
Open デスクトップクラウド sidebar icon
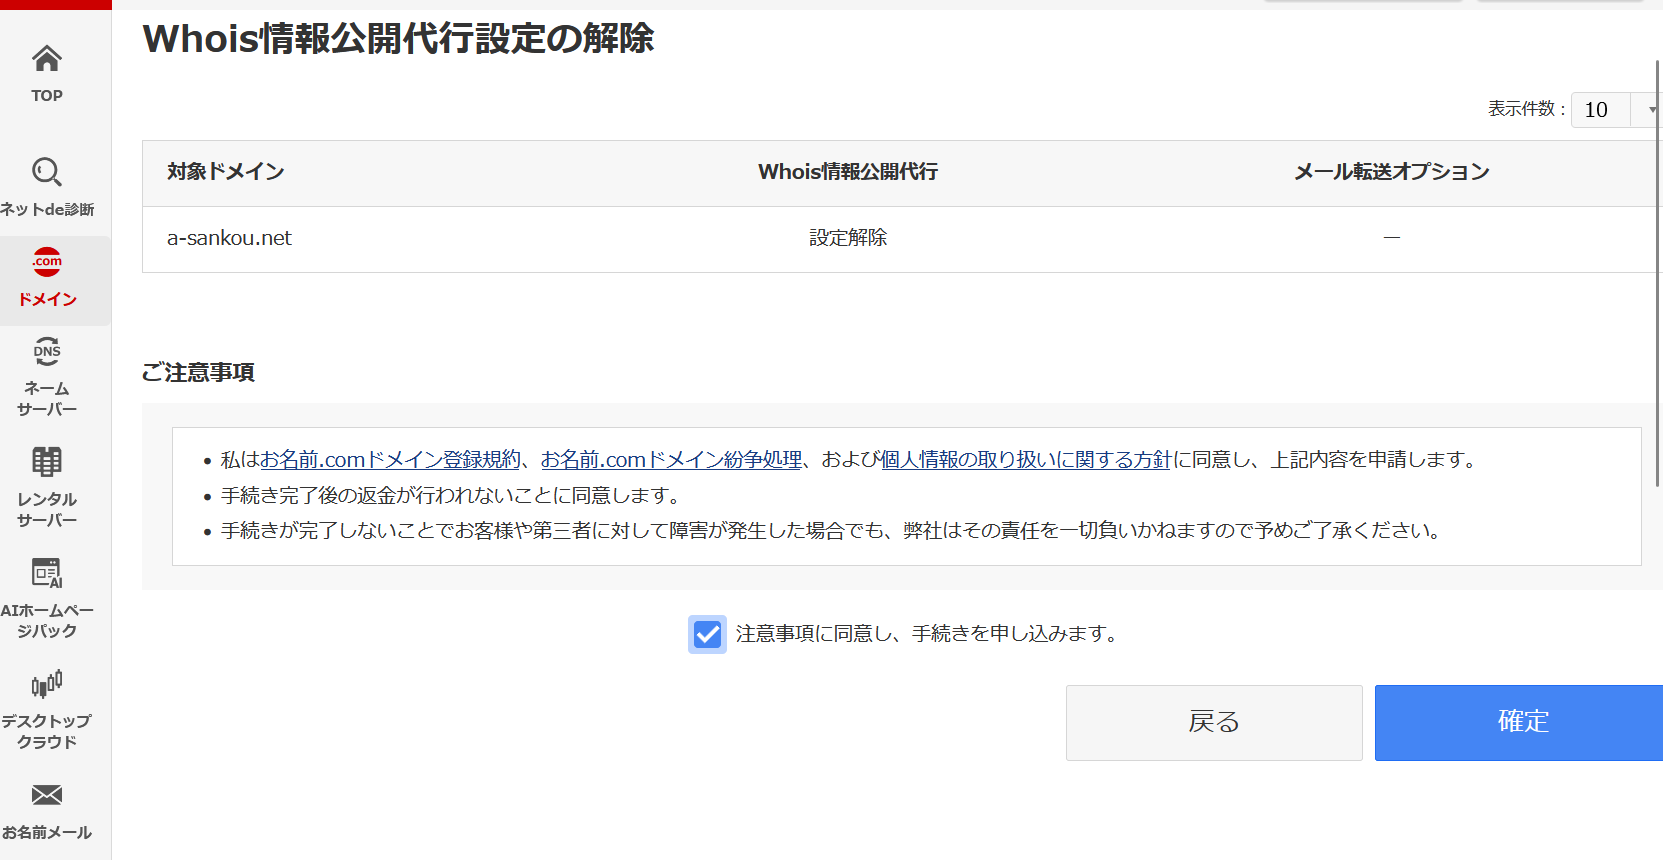point(47,685)
